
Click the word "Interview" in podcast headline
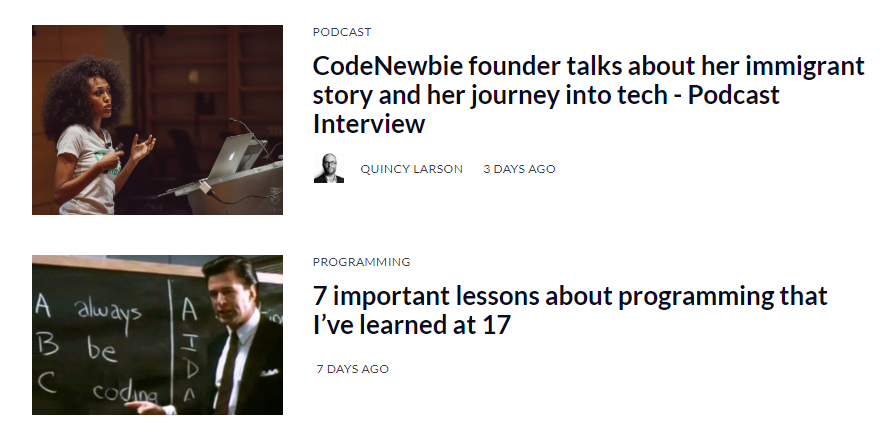369,124
